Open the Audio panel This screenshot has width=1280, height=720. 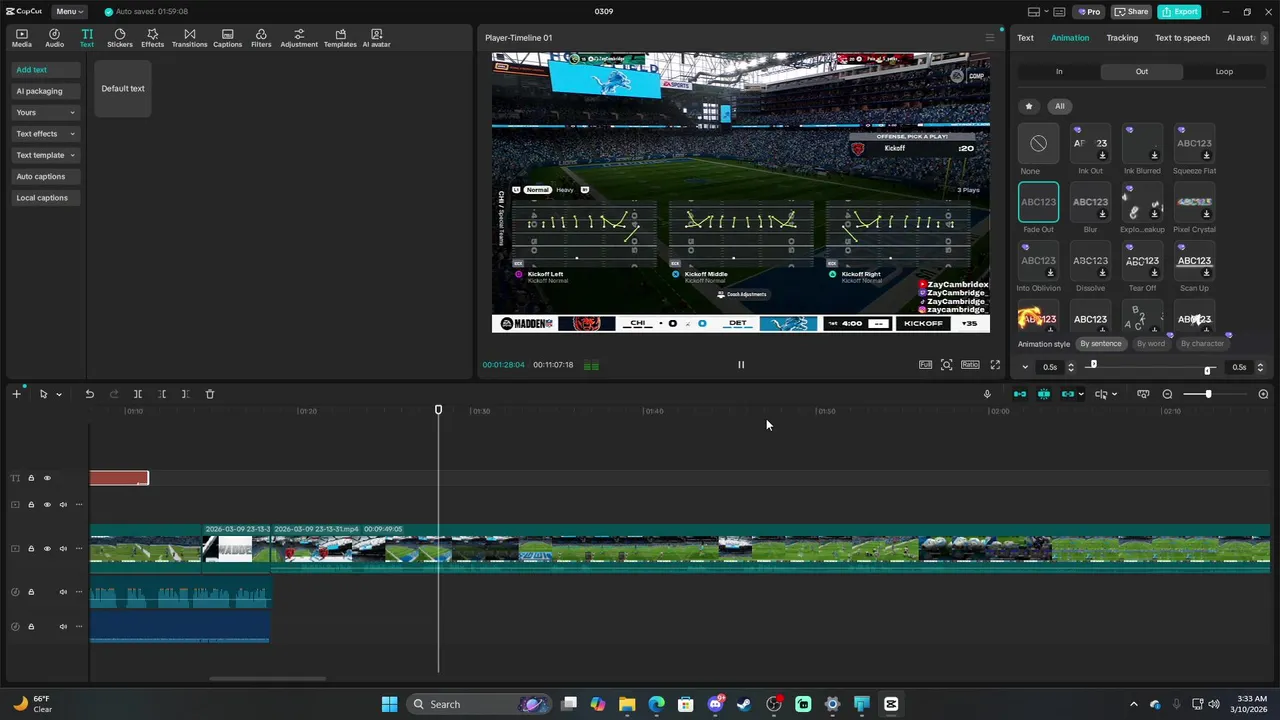(x=54, y=38)
